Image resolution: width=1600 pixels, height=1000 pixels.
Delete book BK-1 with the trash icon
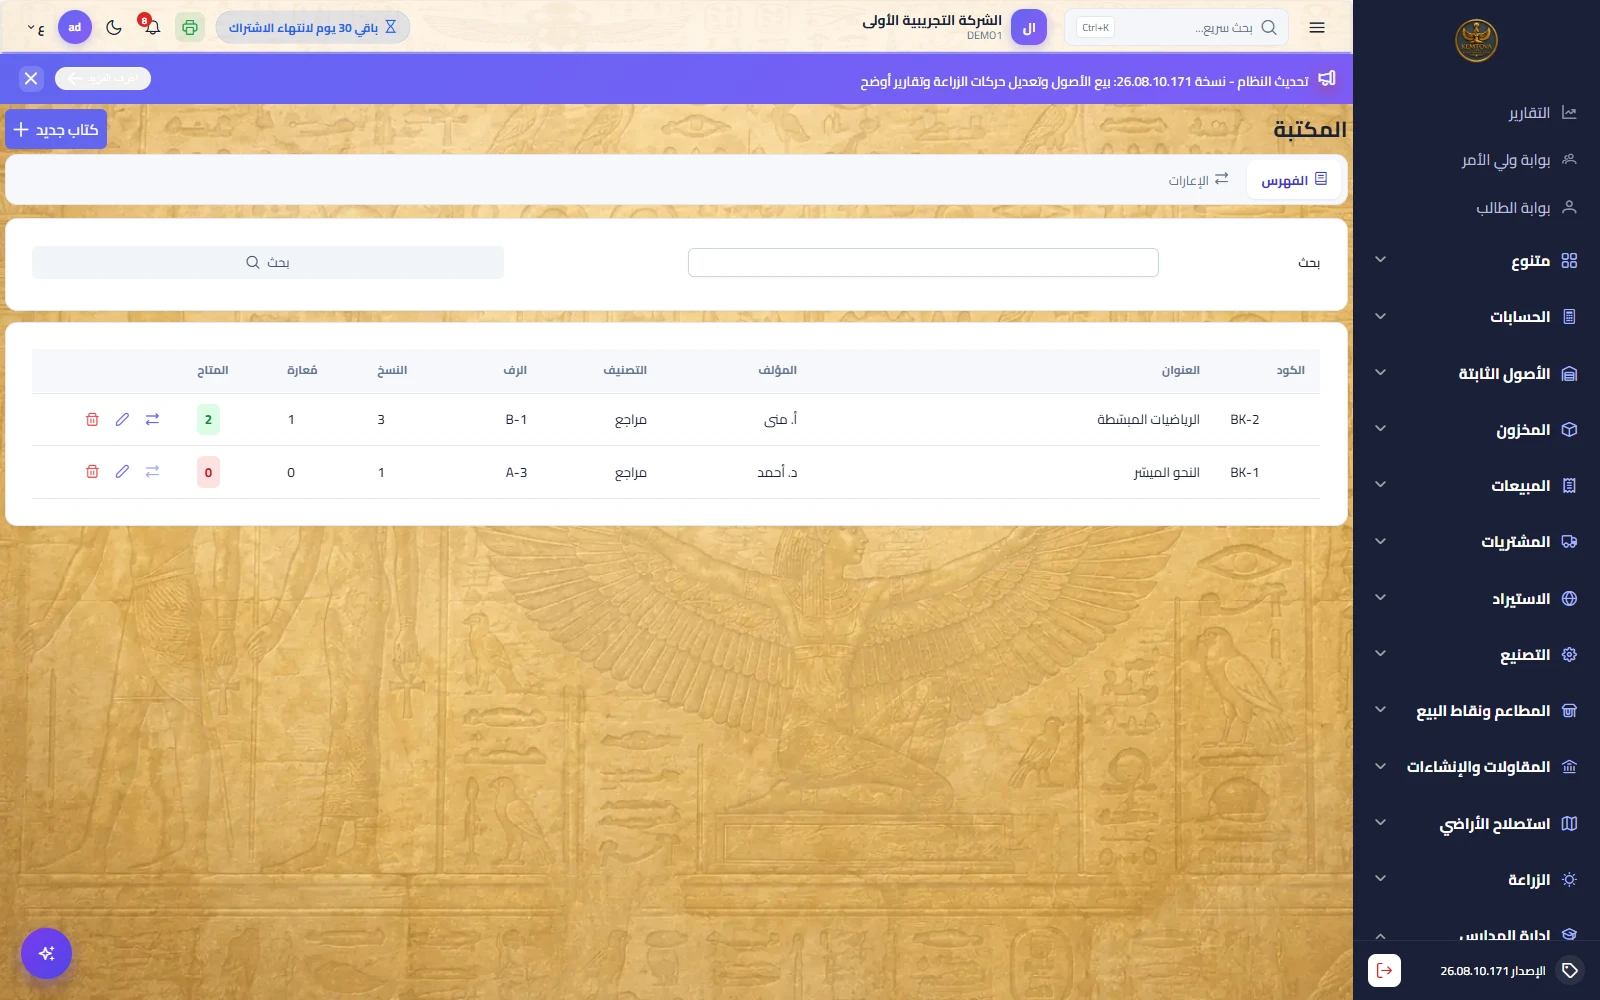[92, 472]
